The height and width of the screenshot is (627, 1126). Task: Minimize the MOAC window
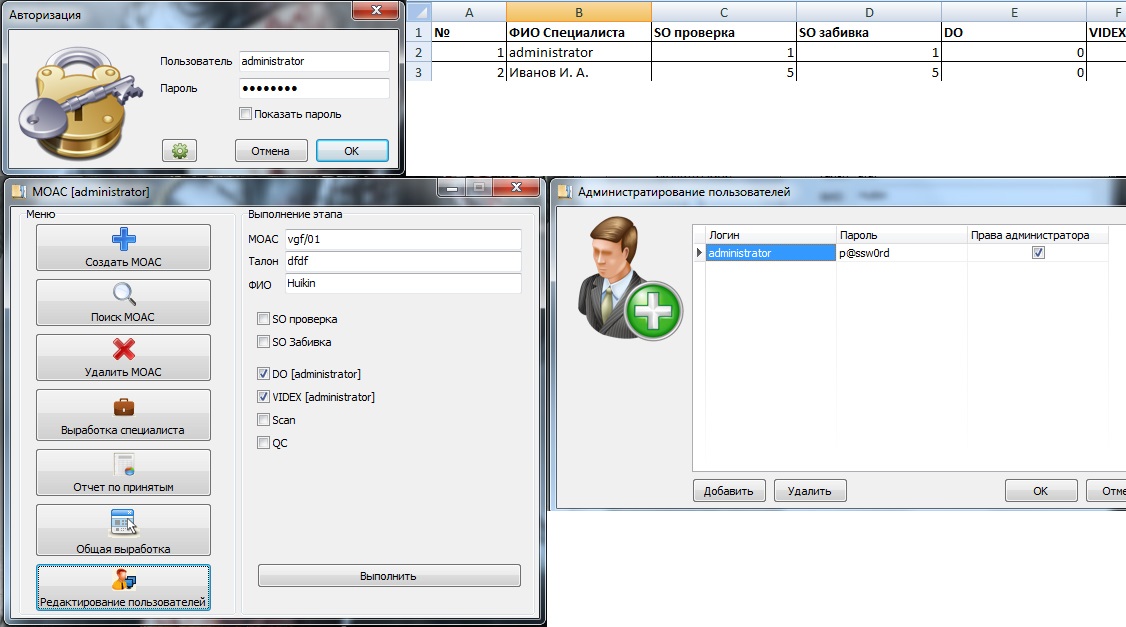pos(452,188)
